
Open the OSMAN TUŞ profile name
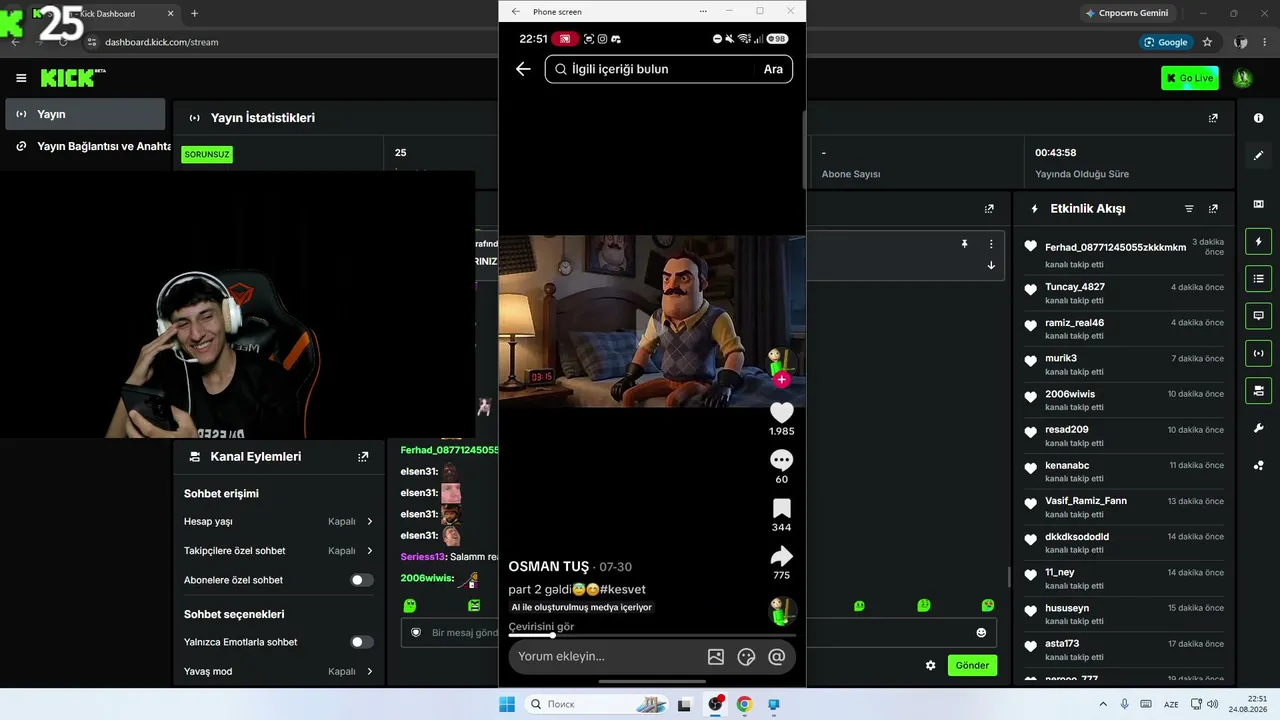pyautogui.click(x=549, y=567)
